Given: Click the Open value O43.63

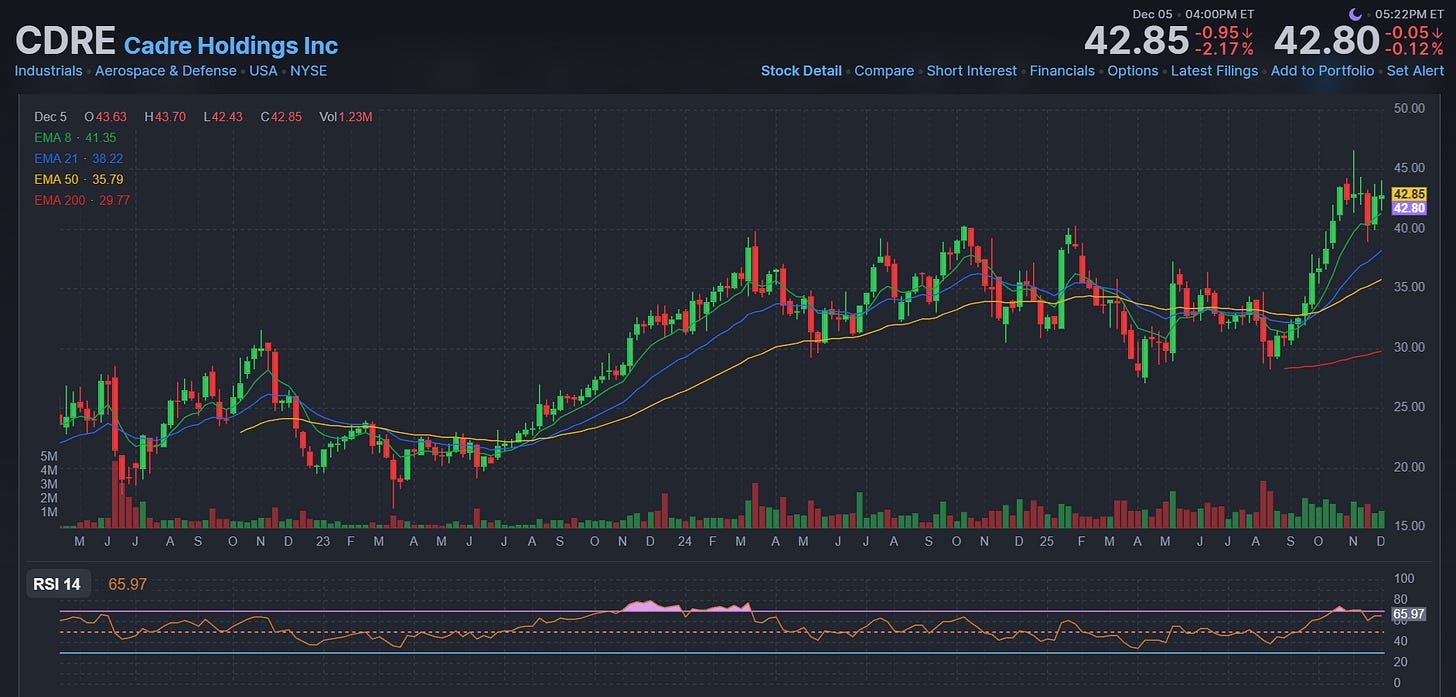Looking at the screenshot, I should click(x=107, y=117).
